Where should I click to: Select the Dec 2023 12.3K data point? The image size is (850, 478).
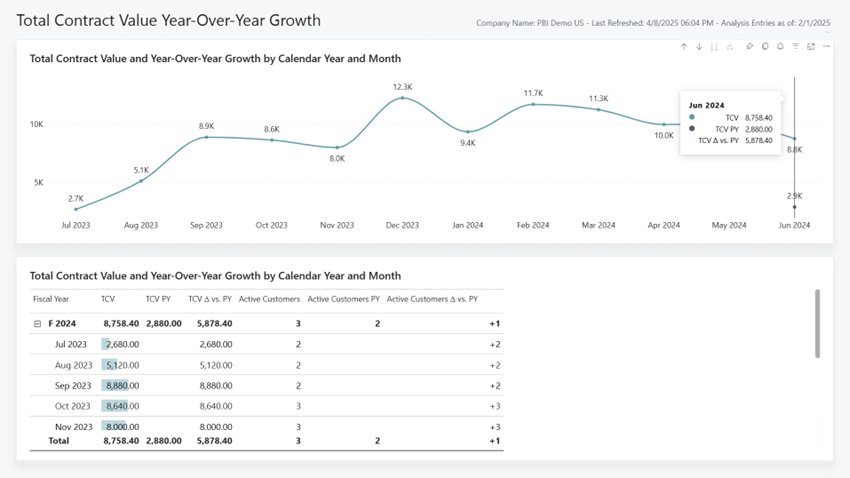(x=402, y=98)
